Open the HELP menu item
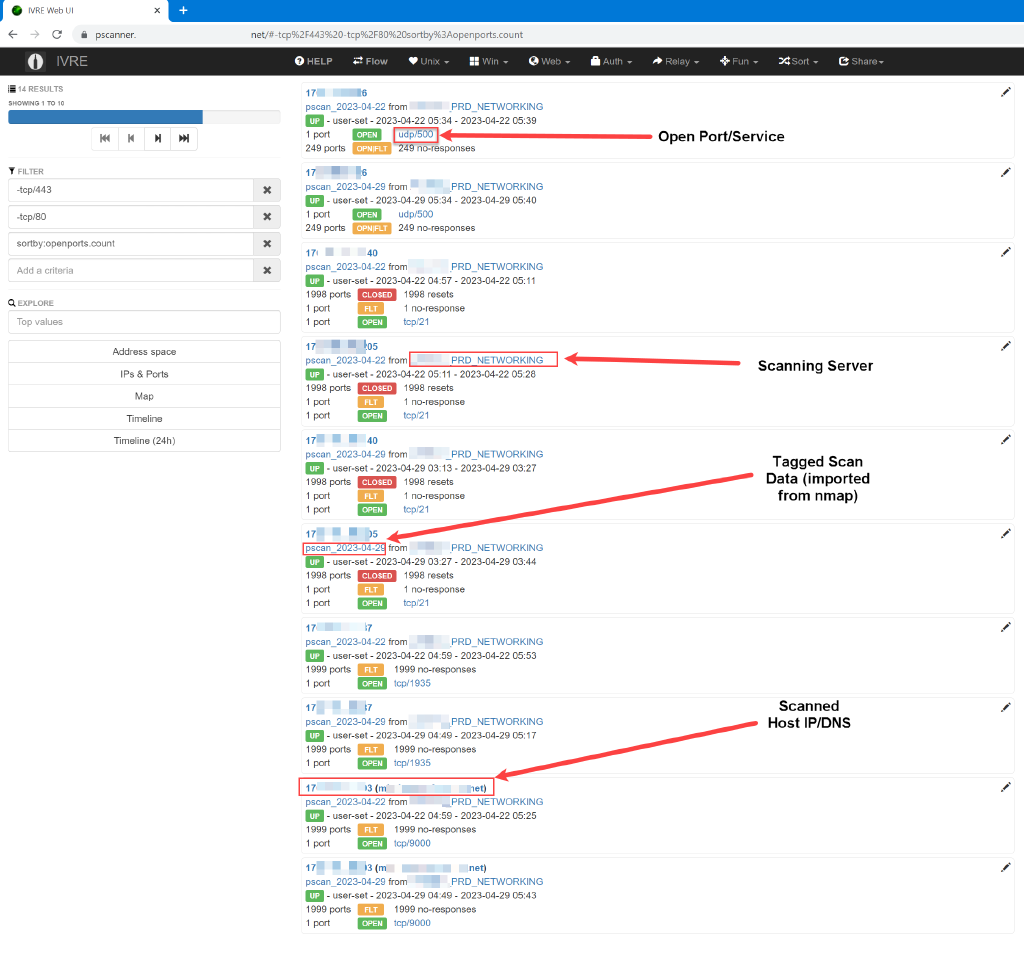The height and width of the screenshot is (956, 1024). coord(313,61)
